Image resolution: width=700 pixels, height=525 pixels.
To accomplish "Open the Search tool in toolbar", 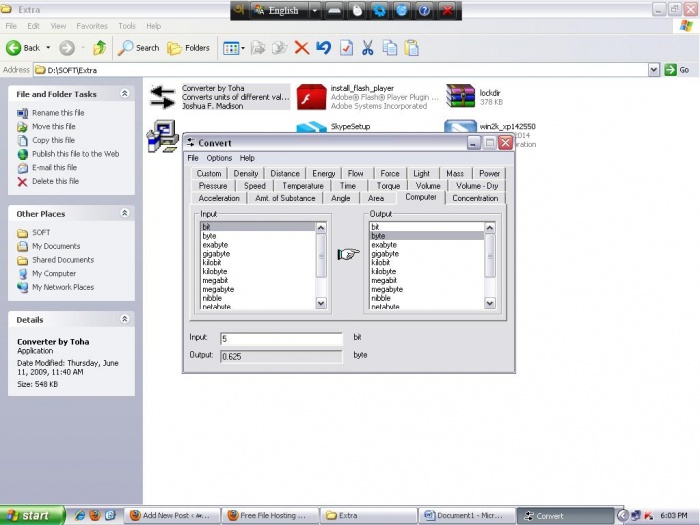I will click(x=138, y=47).
